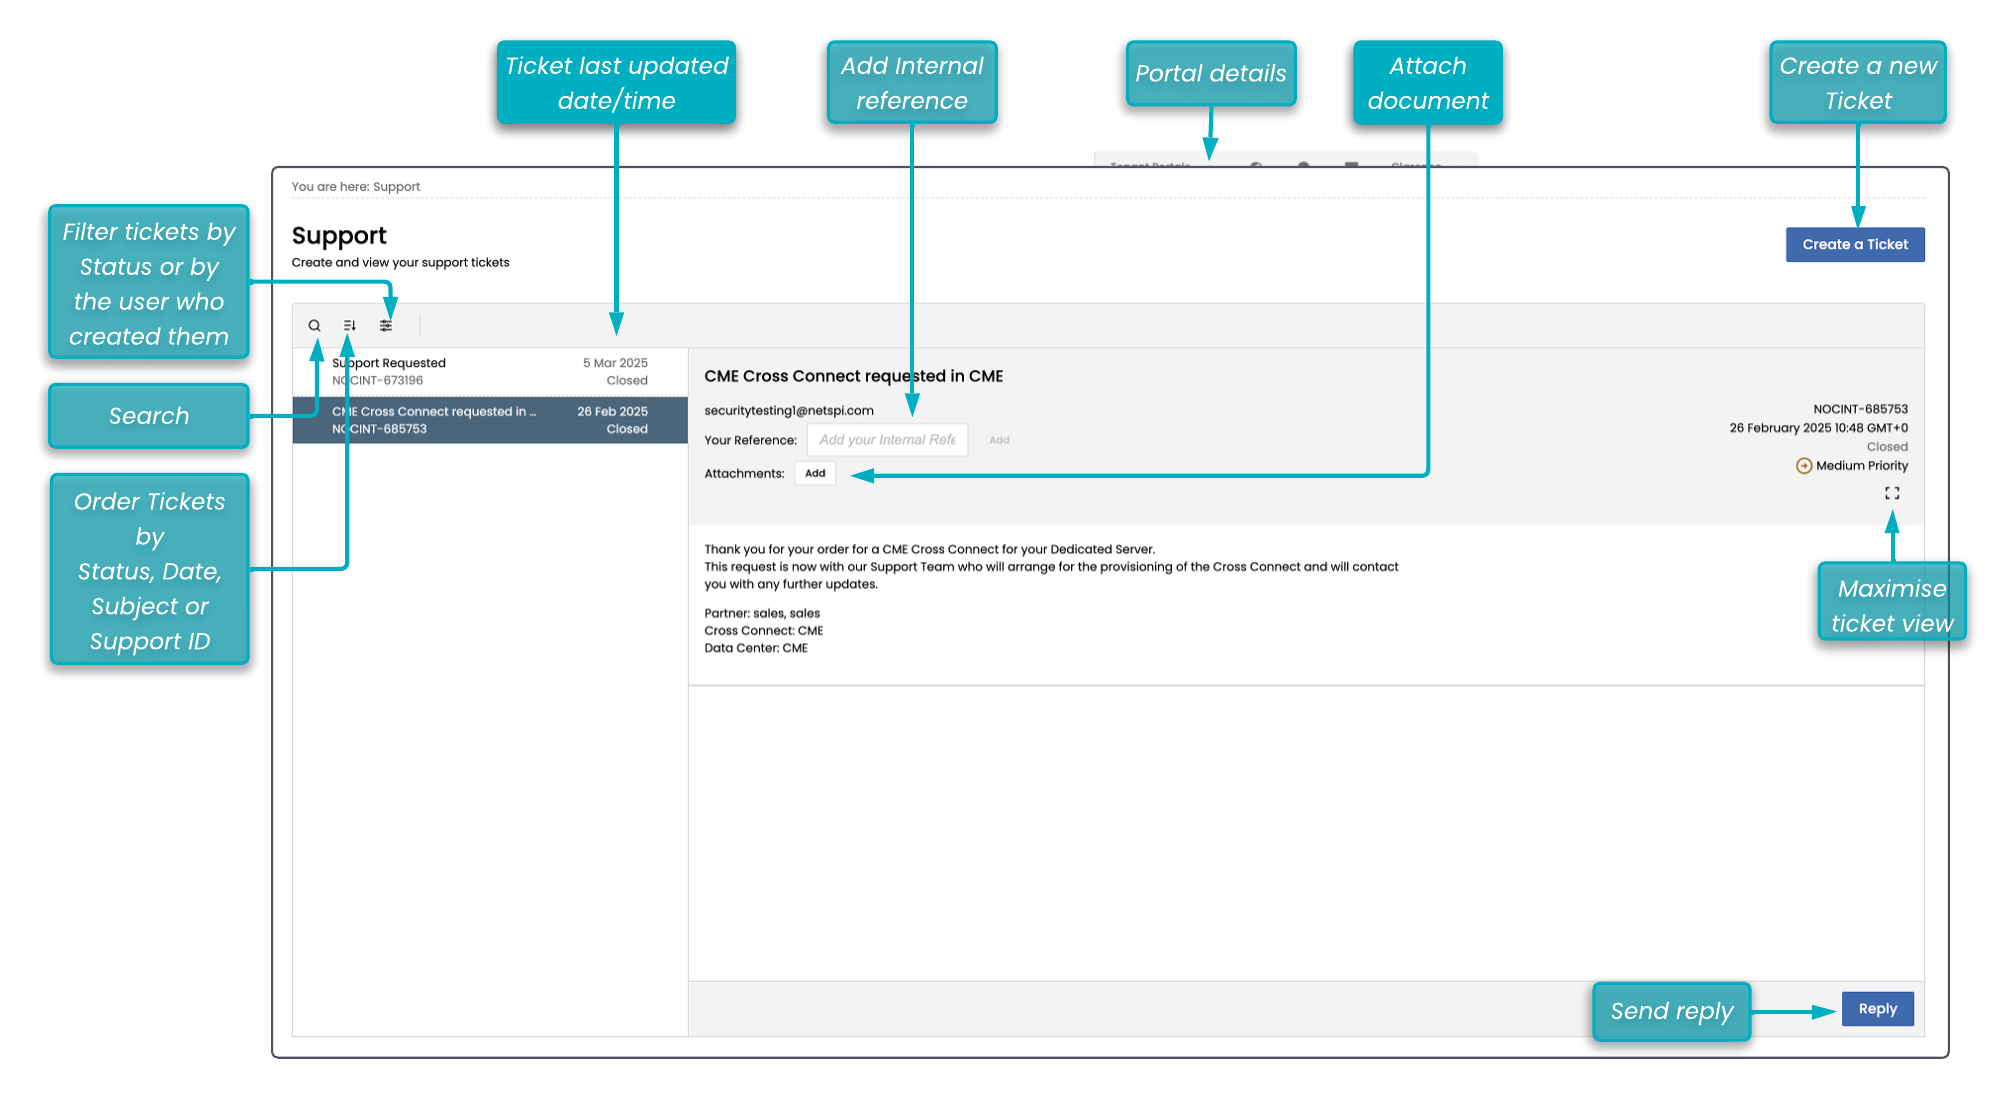The height and width of the screenshot is (1099, 2001).
Task: Maximise the ticket view
Action: coord(1892,493)
